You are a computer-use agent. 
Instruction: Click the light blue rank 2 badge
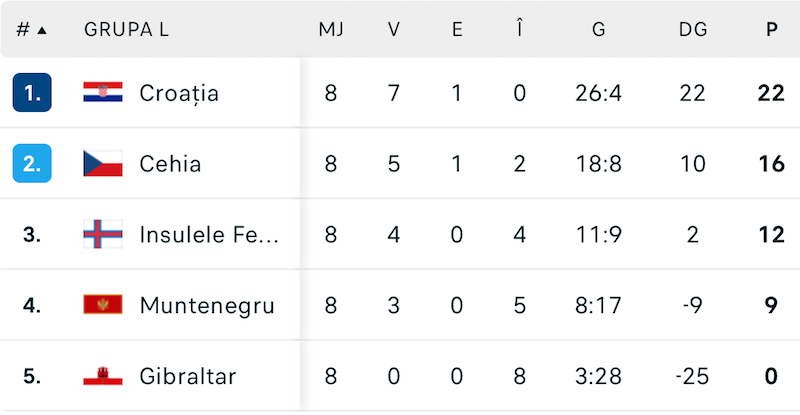(32, 163)
